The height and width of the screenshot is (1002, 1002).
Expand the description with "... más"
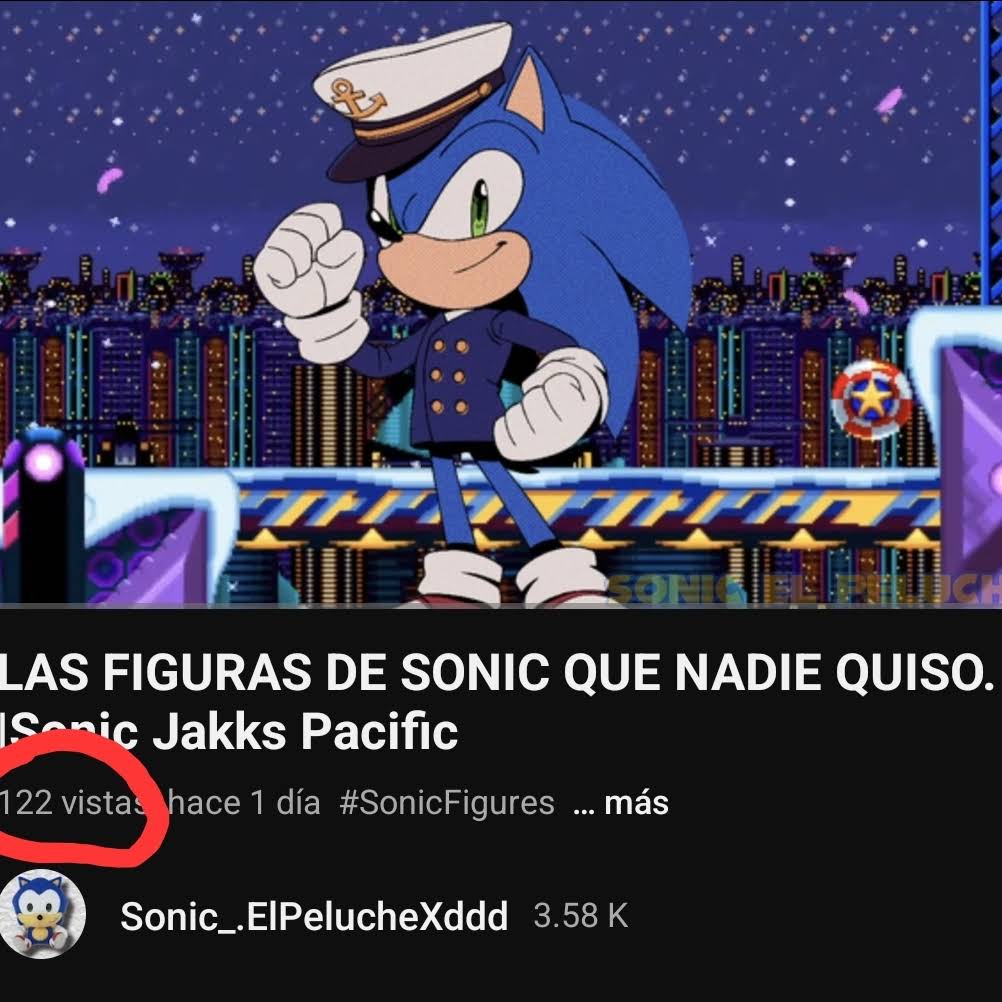pos(620,803)
